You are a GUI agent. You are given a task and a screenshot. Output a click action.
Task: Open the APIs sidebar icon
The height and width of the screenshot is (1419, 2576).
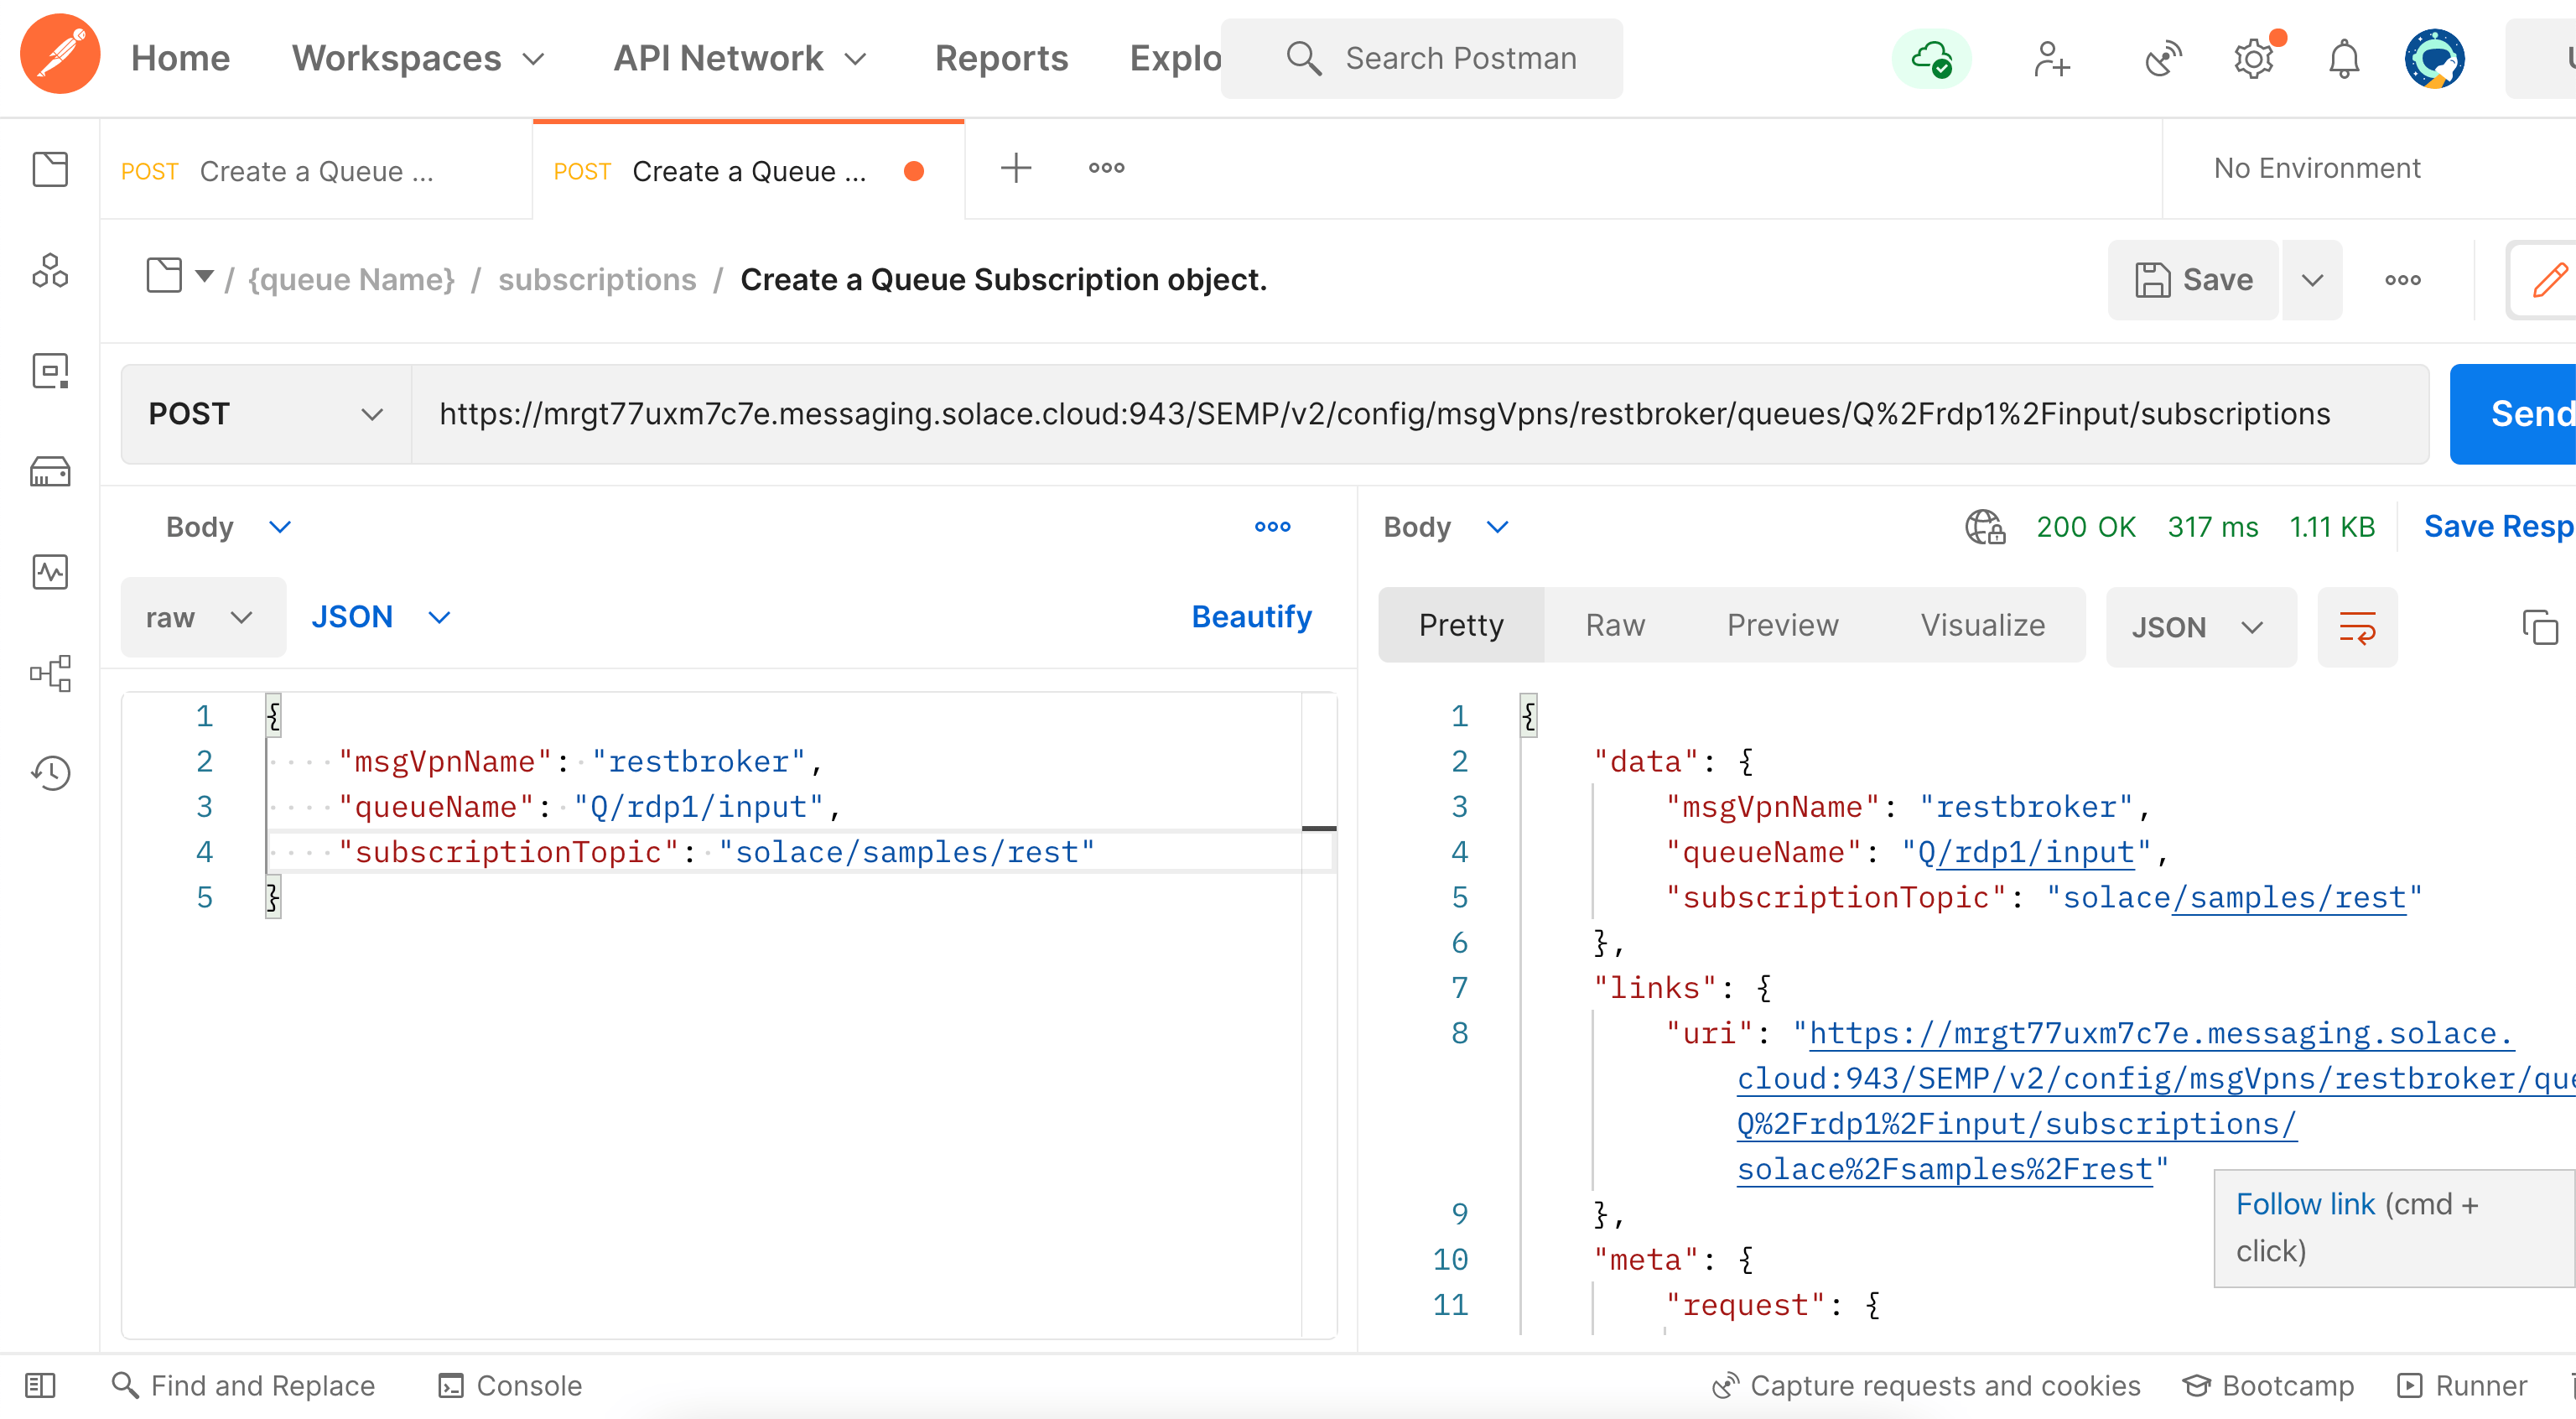(x=50, y=270)
